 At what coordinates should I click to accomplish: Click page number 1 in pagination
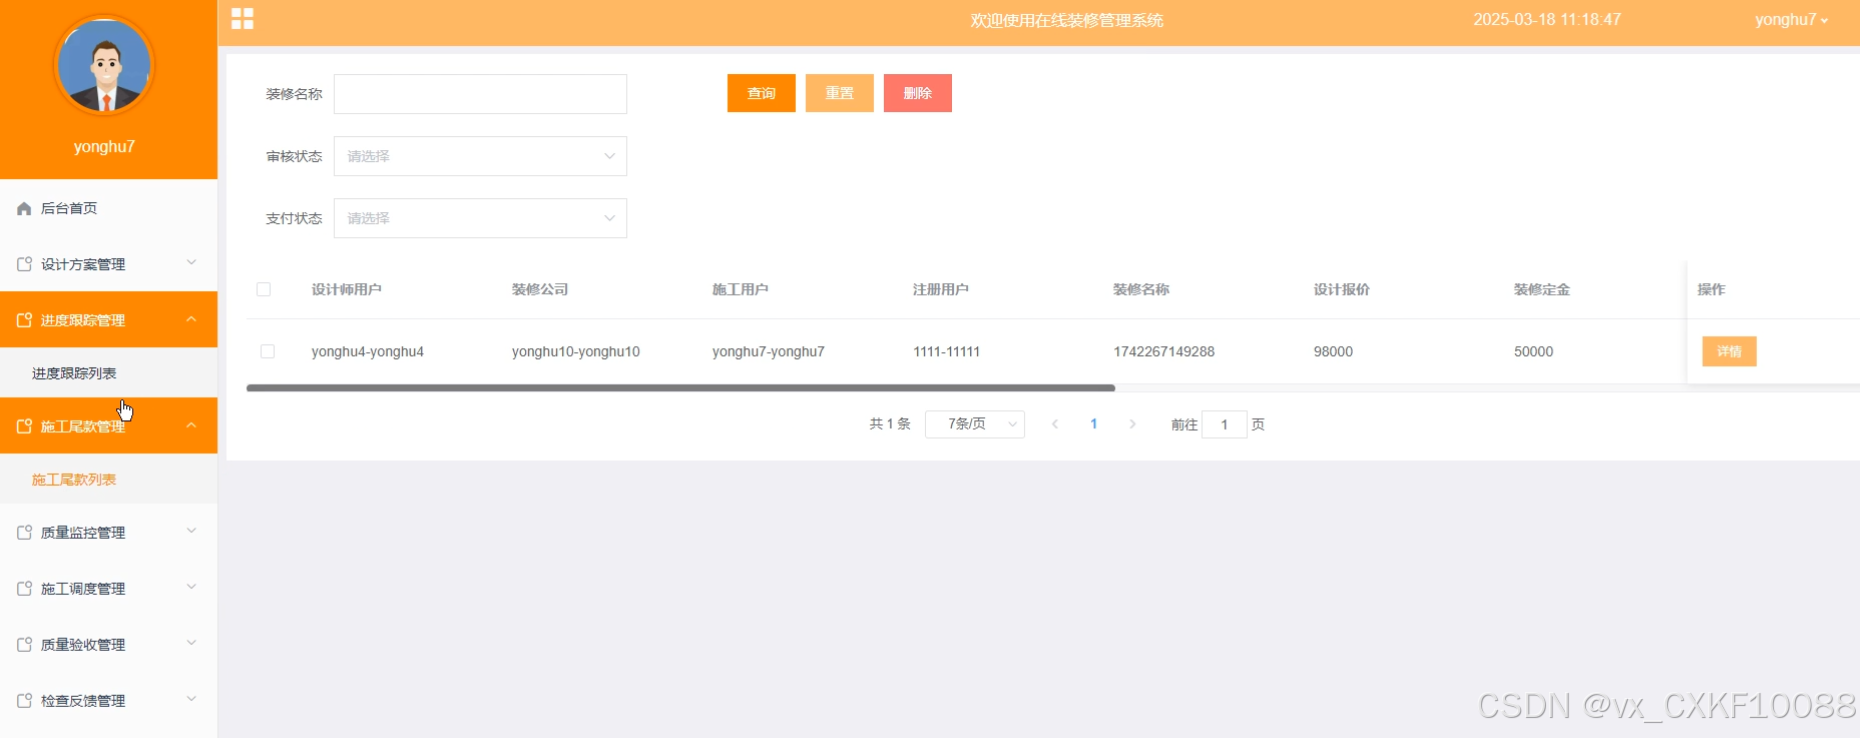1093,424
